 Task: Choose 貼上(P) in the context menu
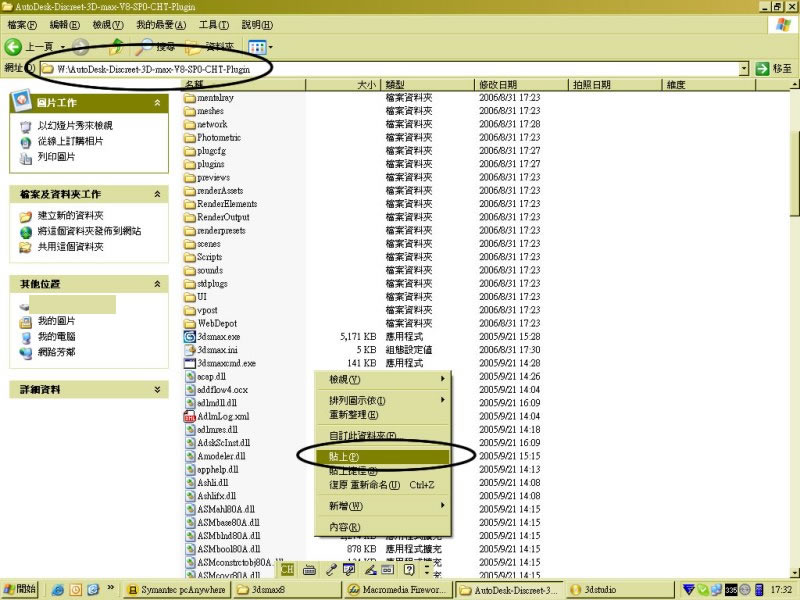click(x=382, y=457)
